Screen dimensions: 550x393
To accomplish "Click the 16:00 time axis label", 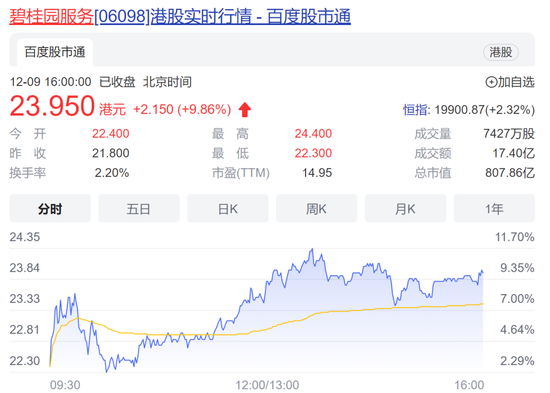I will tap(469, 385).
